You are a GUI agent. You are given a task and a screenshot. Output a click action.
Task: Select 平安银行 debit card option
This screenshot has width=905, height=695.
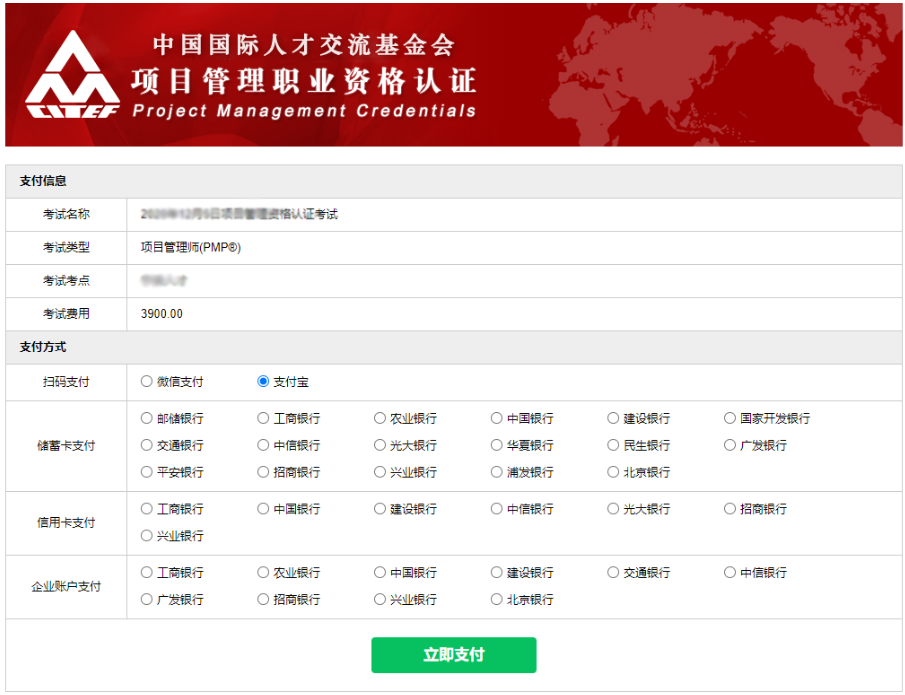(x=147, y=472)
